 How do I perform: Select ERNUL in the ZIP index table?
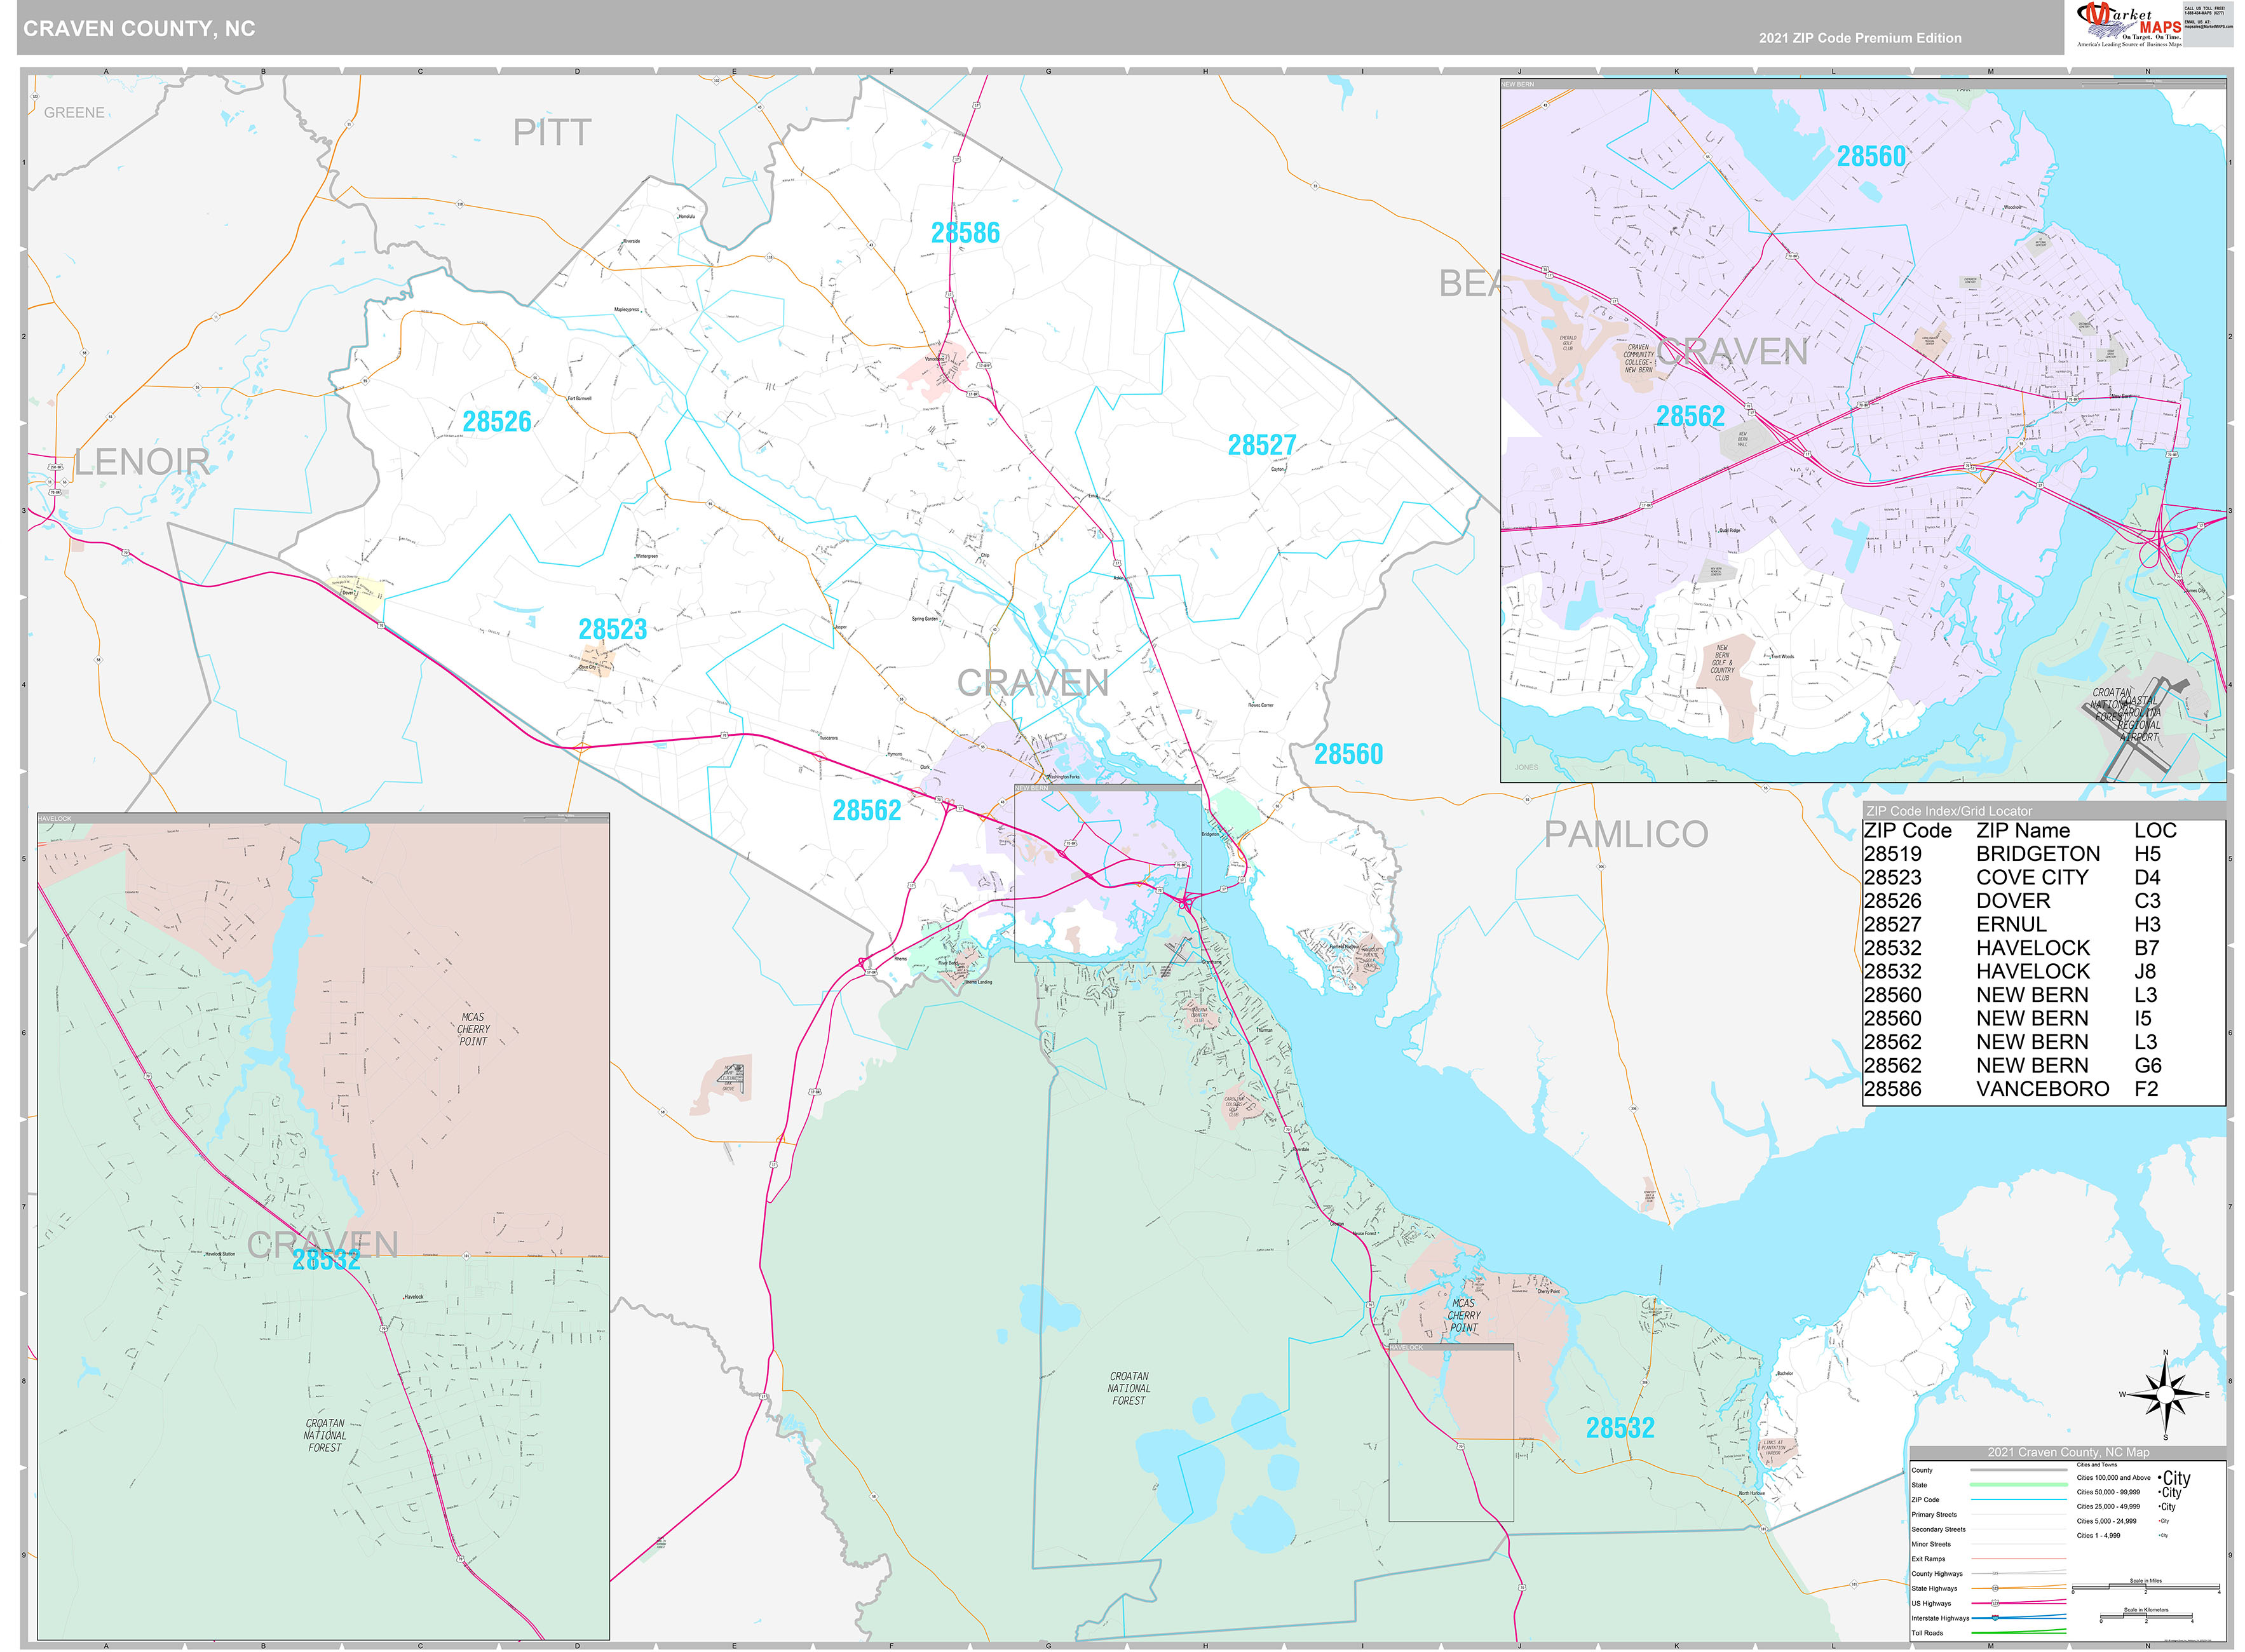pyautogui.click(x=2011, y=925)
